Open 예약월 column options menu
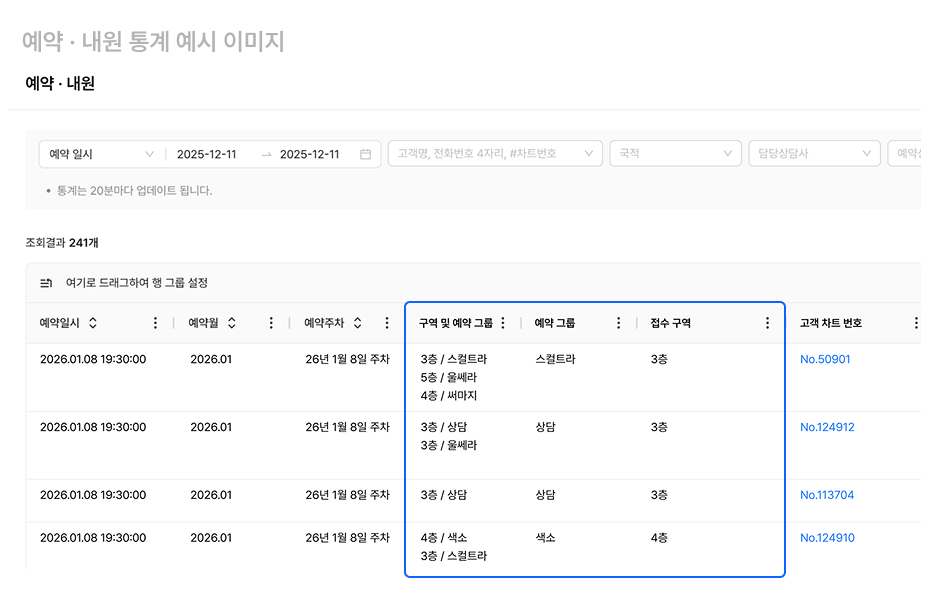 [271, 323]
